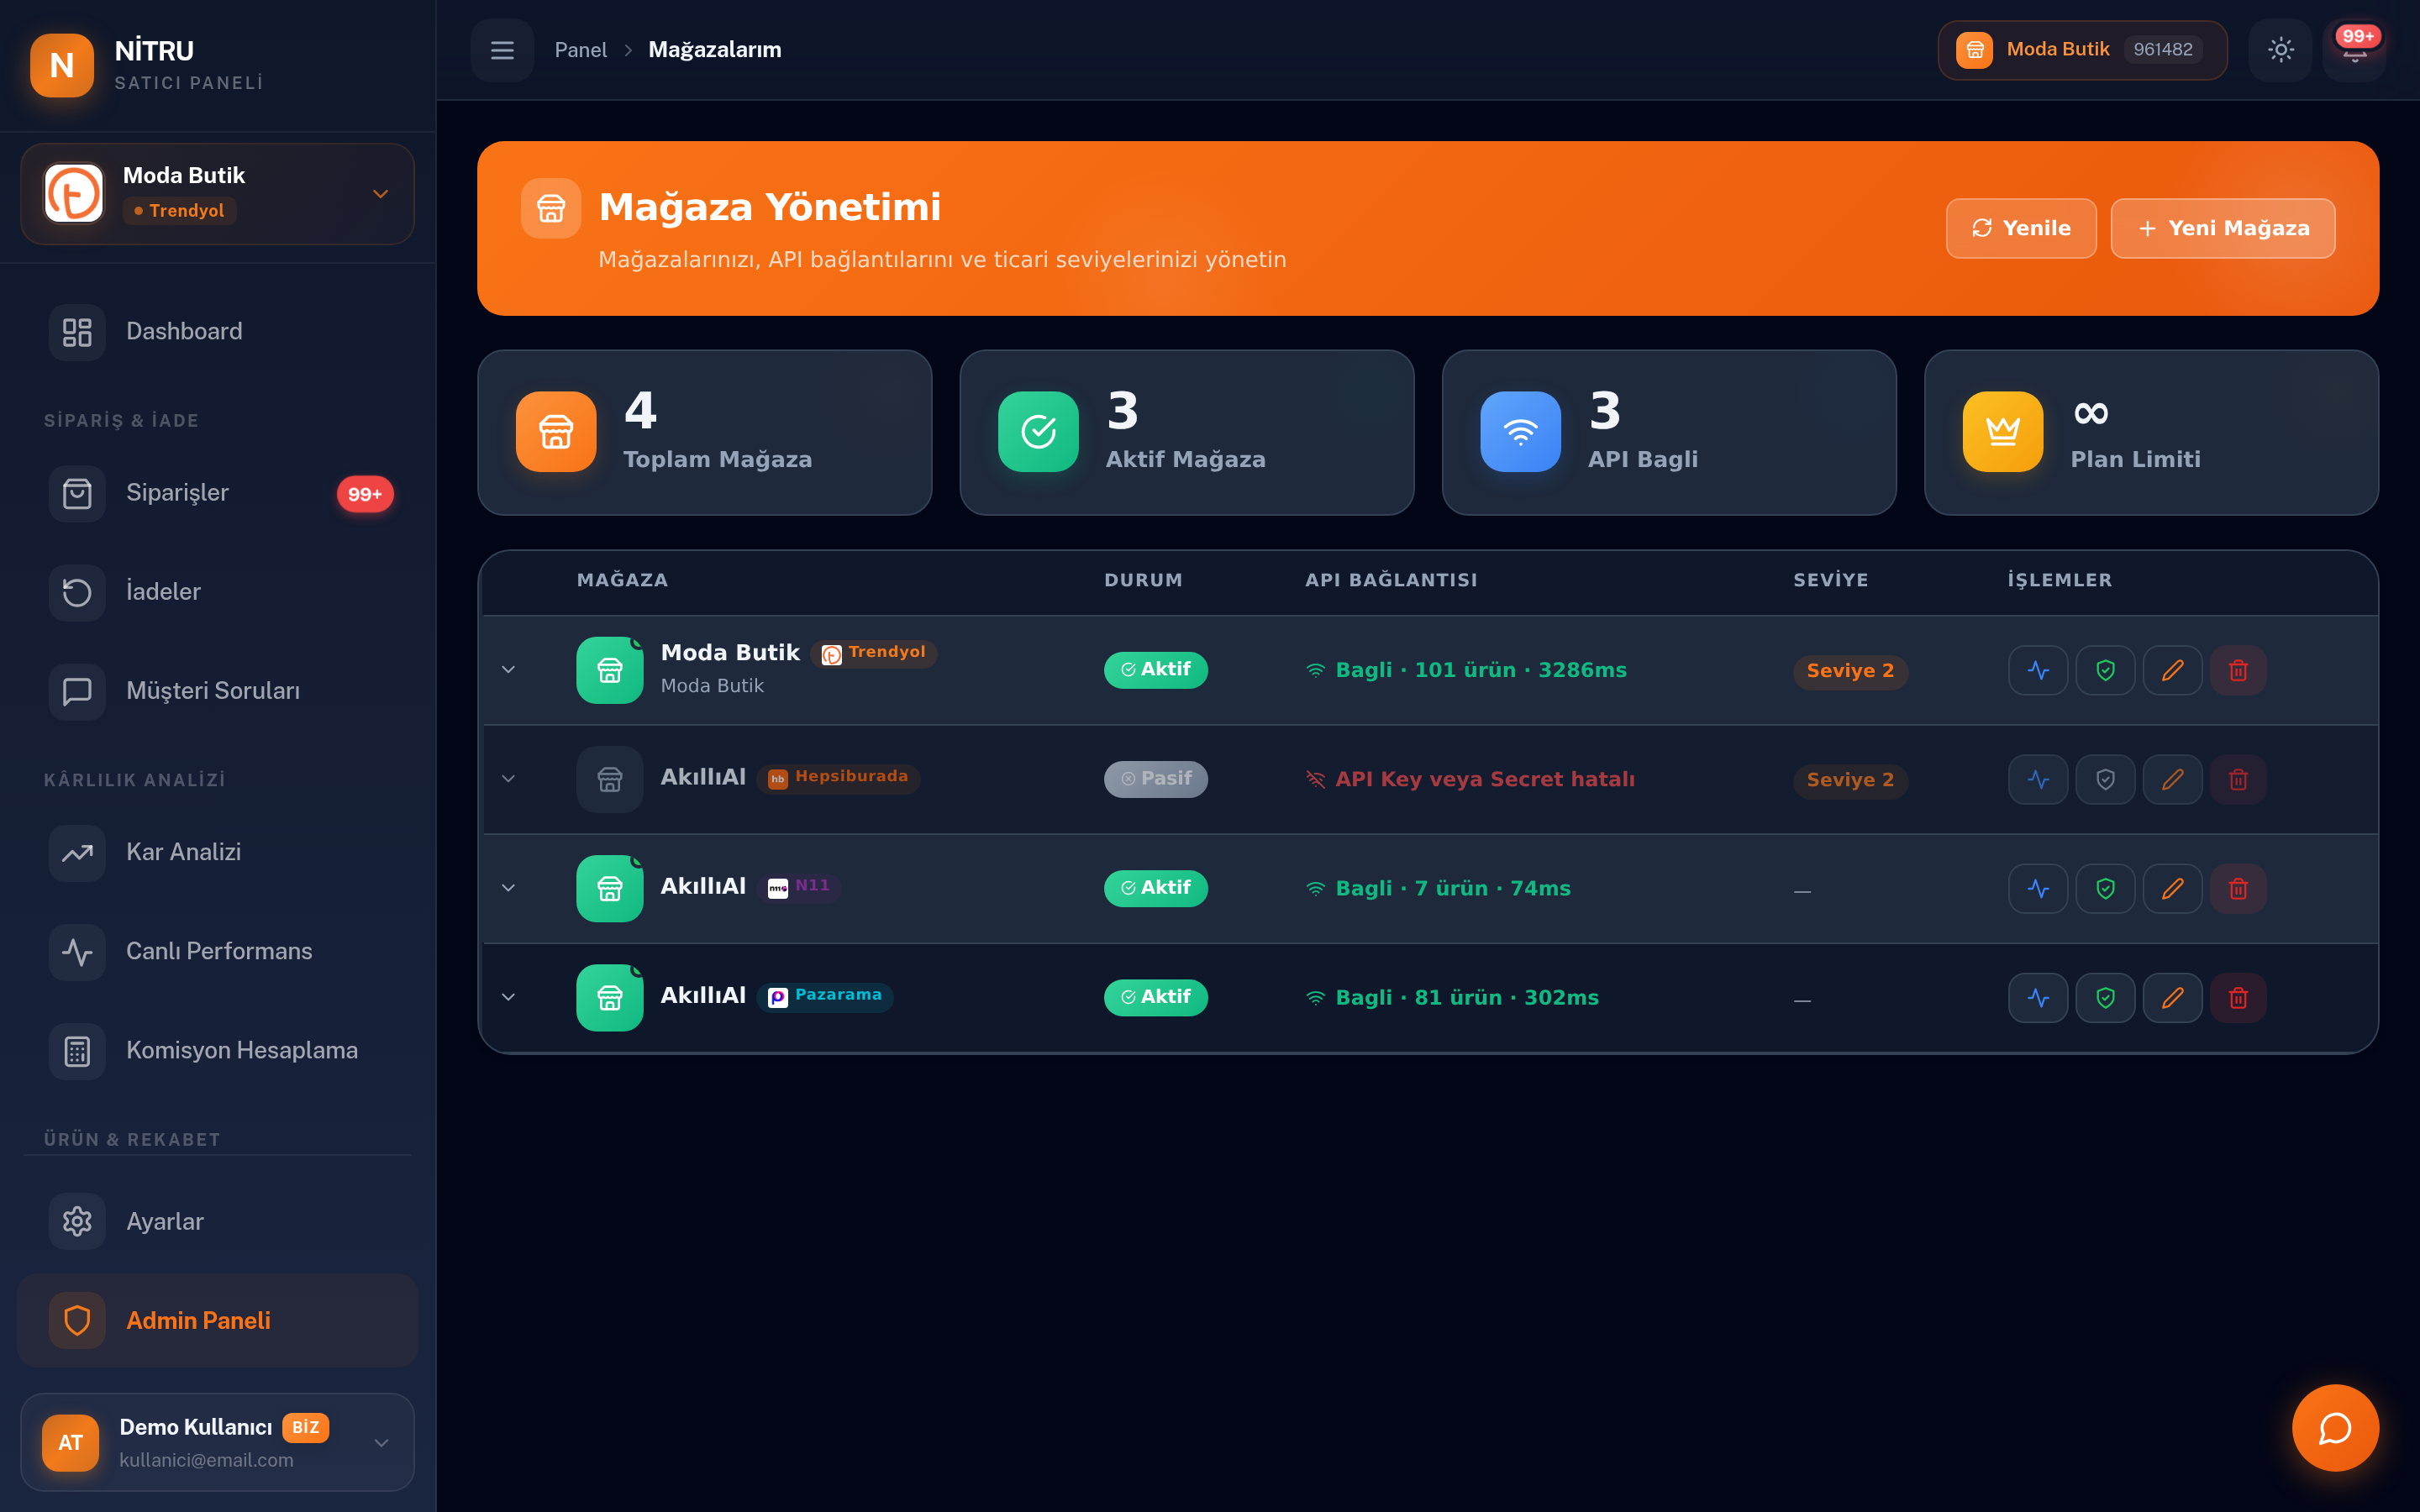Click the Yeni Mağaza button
The image size is (2420, 1512).
point(2223,228)
